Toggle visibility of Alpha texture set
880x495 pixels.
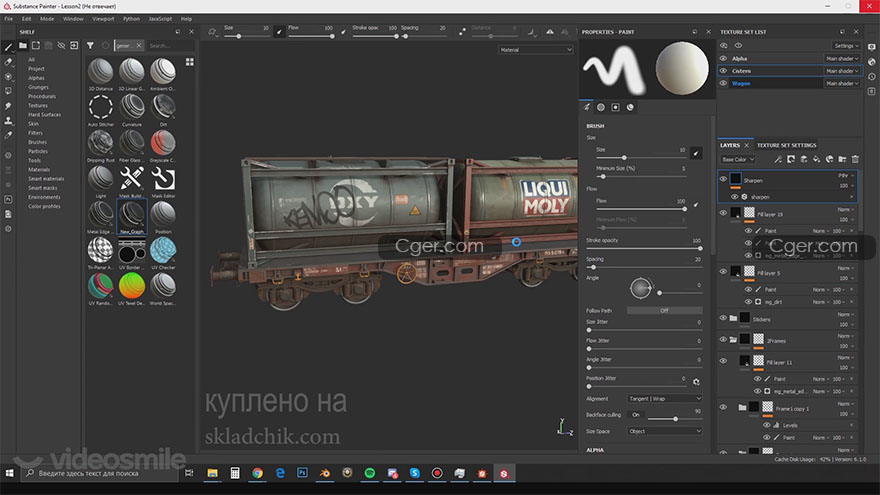[723, 58]
